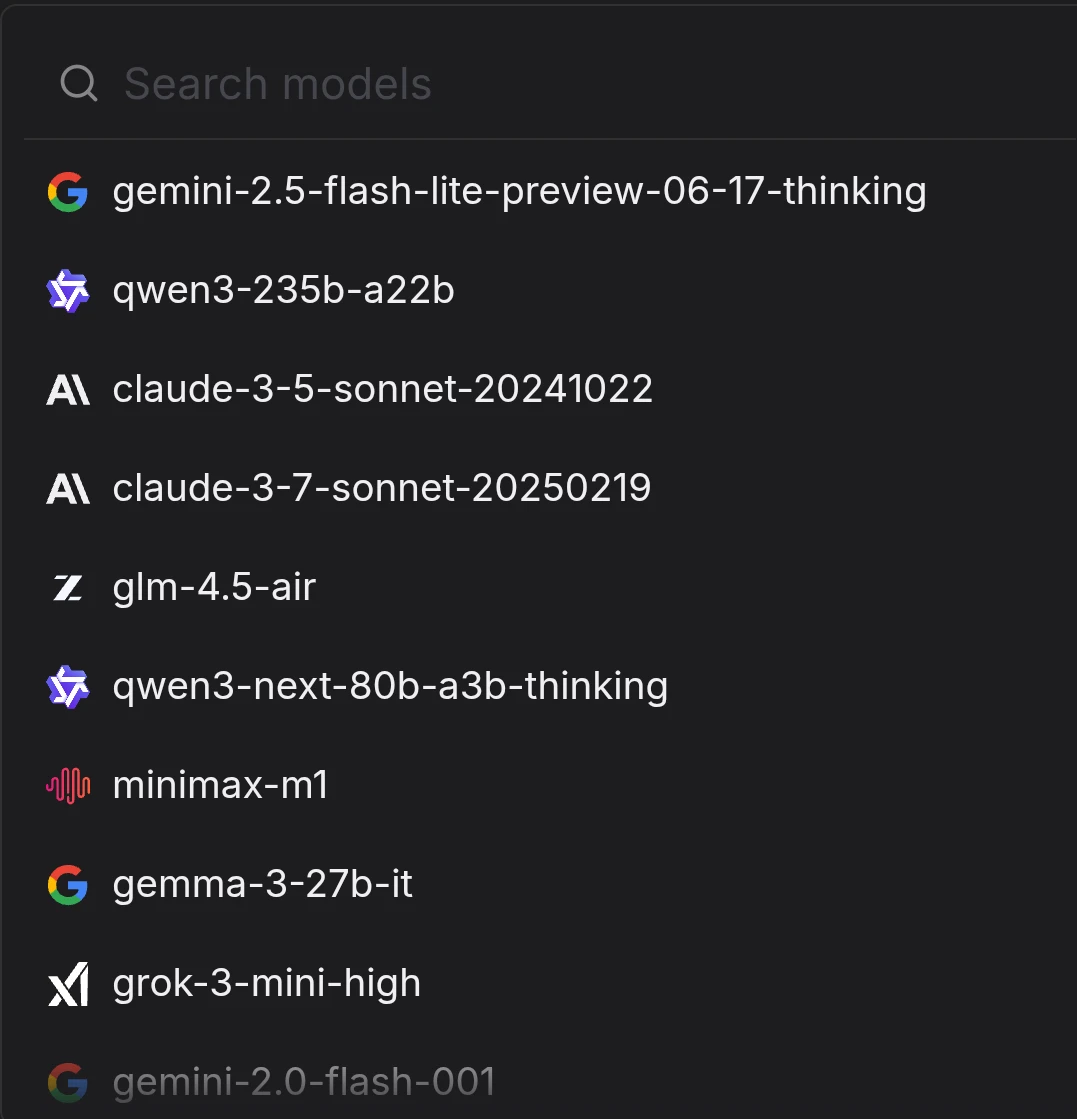Click Google icon beside gemini-2.5-flash-lite-preview

point(68,191)
